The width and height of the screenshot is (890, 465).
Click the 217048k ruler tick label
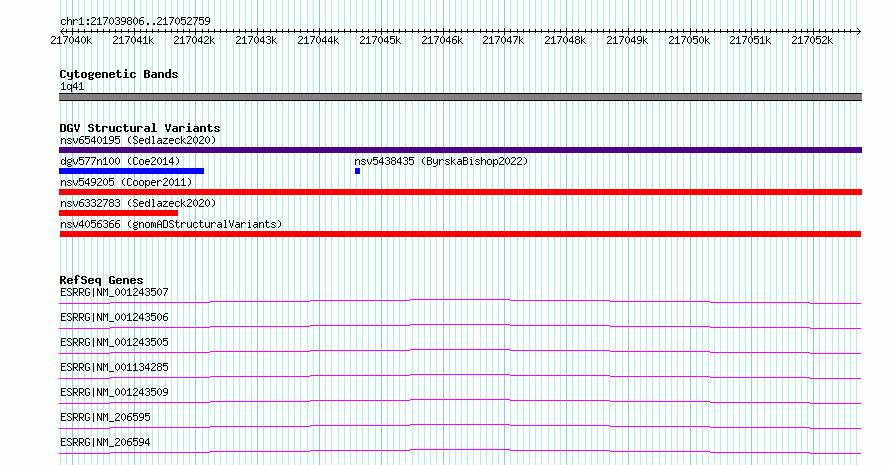(565, 40)
